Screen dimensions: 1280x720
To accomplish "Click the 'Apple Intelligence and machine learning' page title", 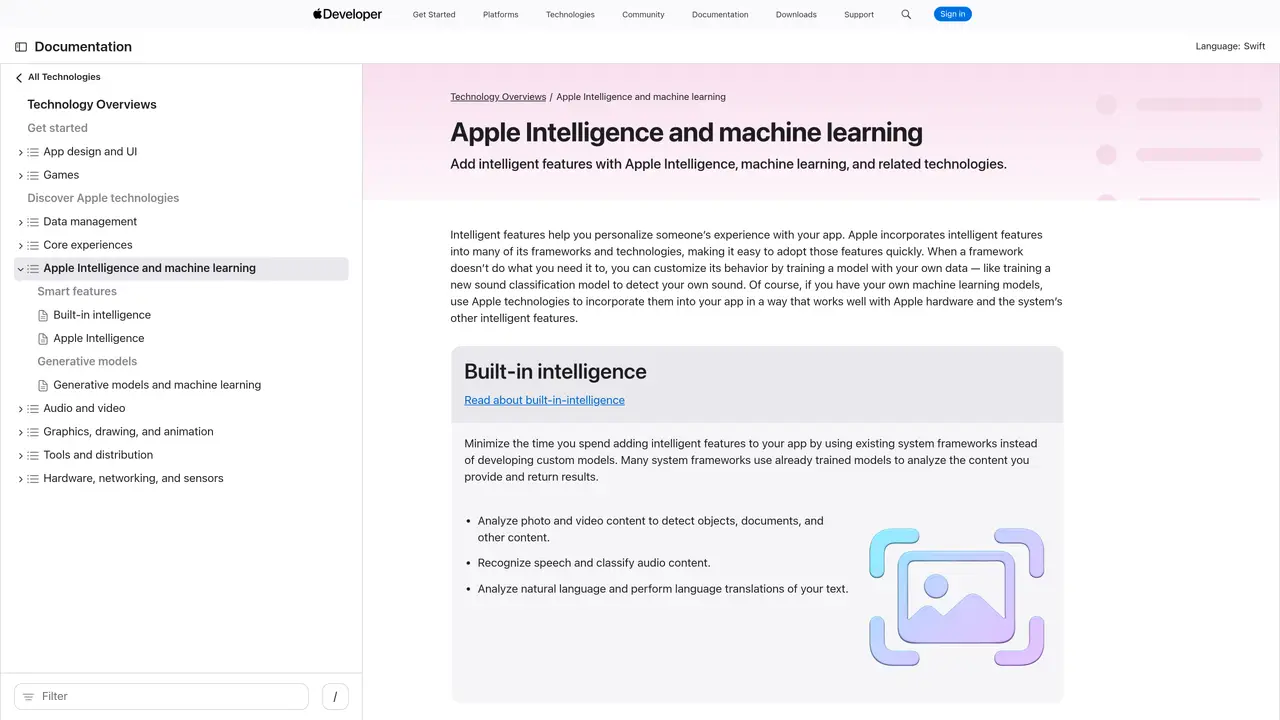I will coord(686,132).
